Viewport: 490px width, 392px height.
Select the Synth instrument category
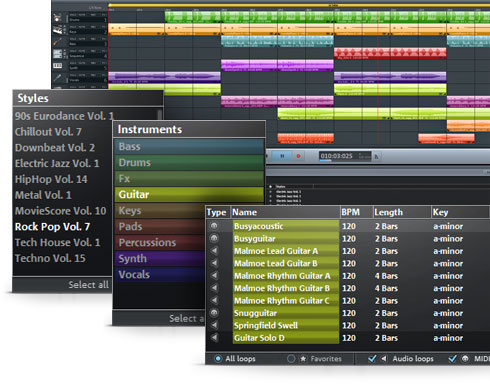(x=160, y=259)
